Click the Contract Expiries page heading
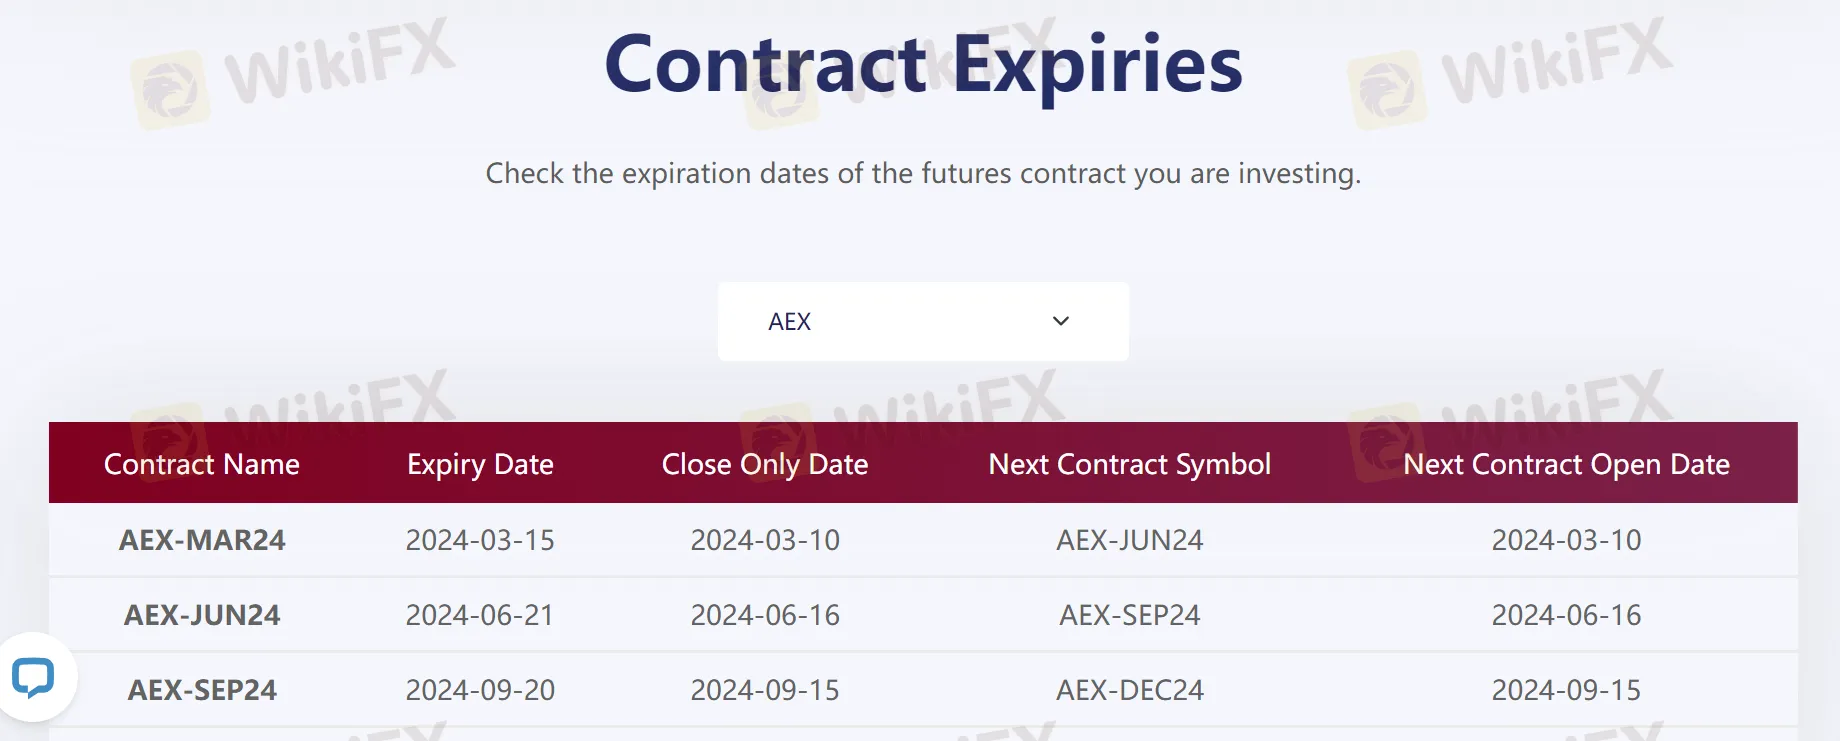 tap(923, 65)
